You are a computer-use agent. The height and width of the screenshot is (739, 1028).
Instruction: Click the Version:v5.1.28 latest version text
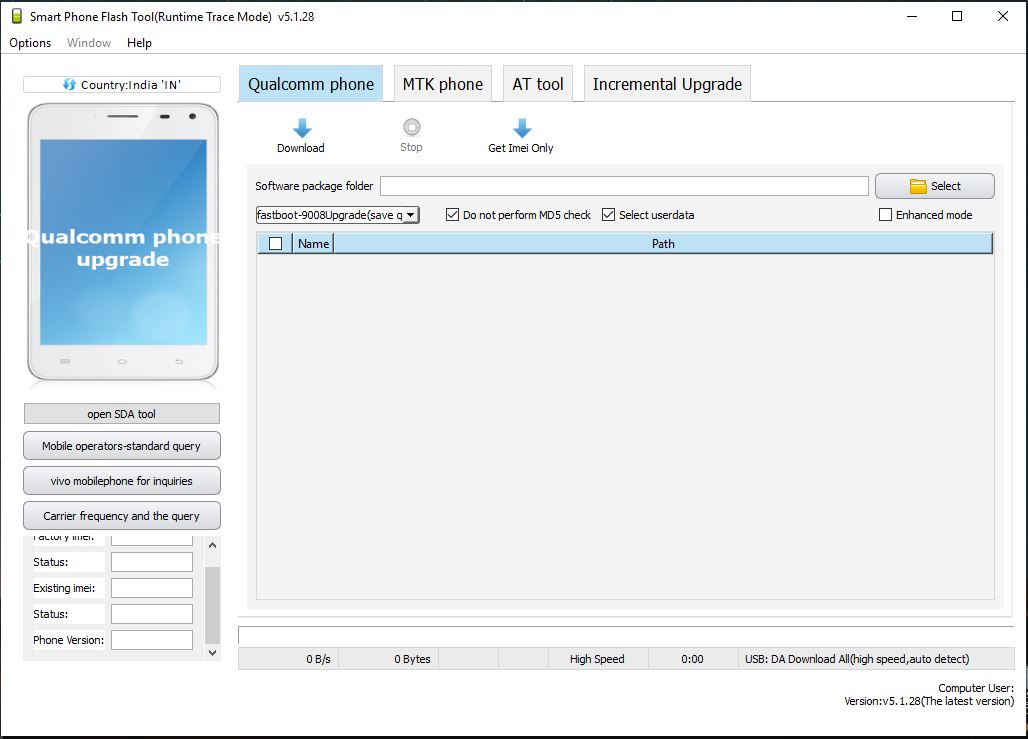[x=929, y=701]
